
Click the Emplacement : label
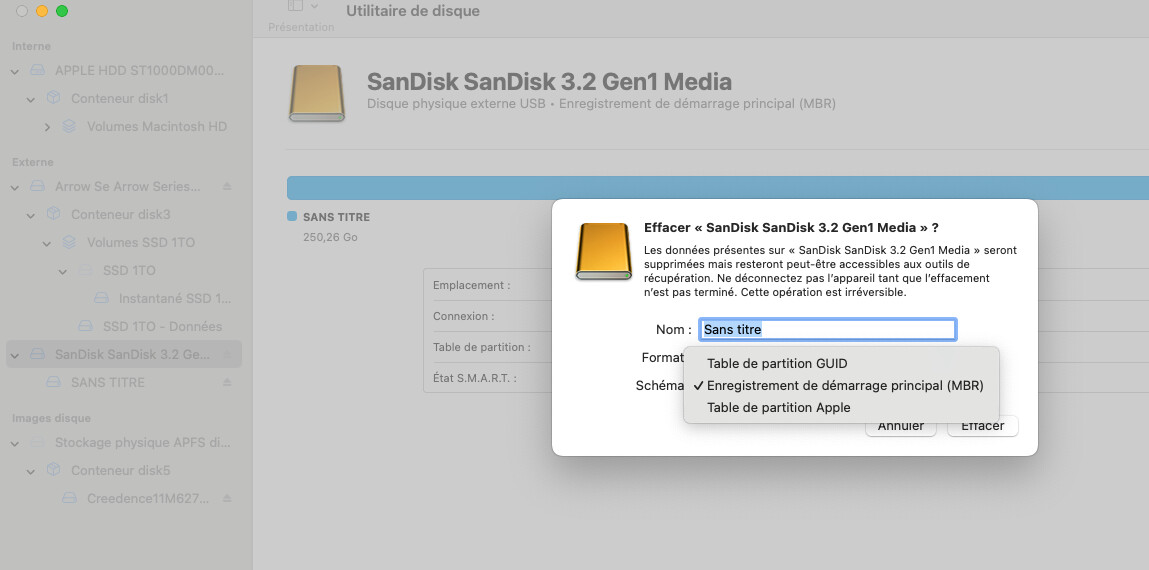point(472,285)
